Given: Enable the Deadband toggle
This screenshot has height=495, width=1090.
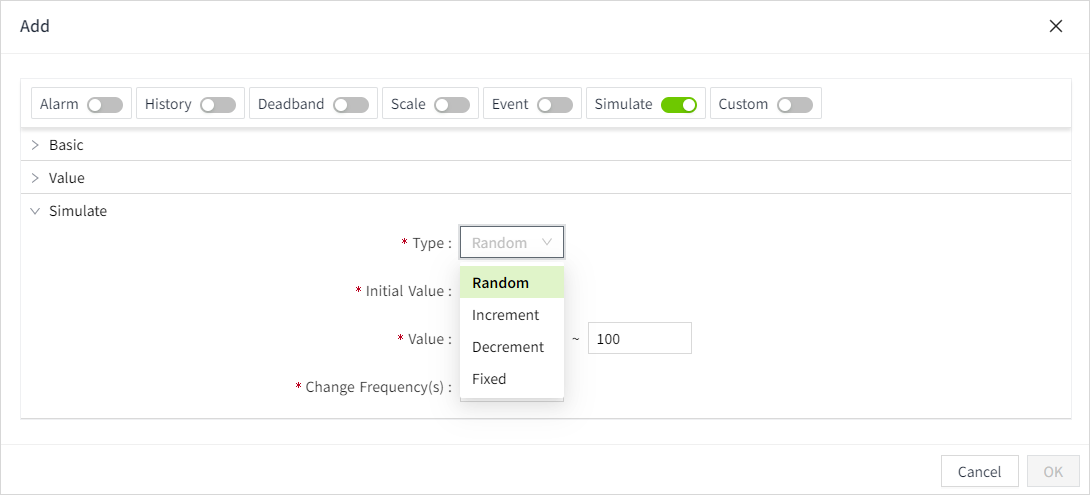Looking at the screenshot, I should tap(351, 104).
